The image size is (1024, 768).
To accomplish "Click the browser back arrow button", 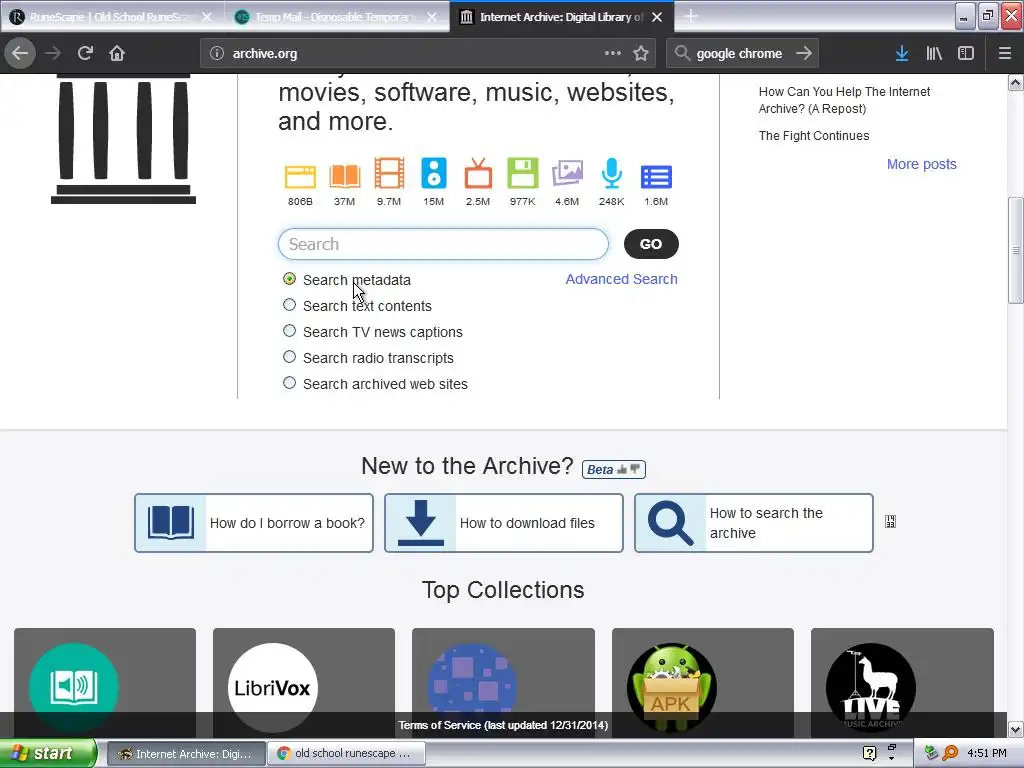I will (x=20, y=53).
